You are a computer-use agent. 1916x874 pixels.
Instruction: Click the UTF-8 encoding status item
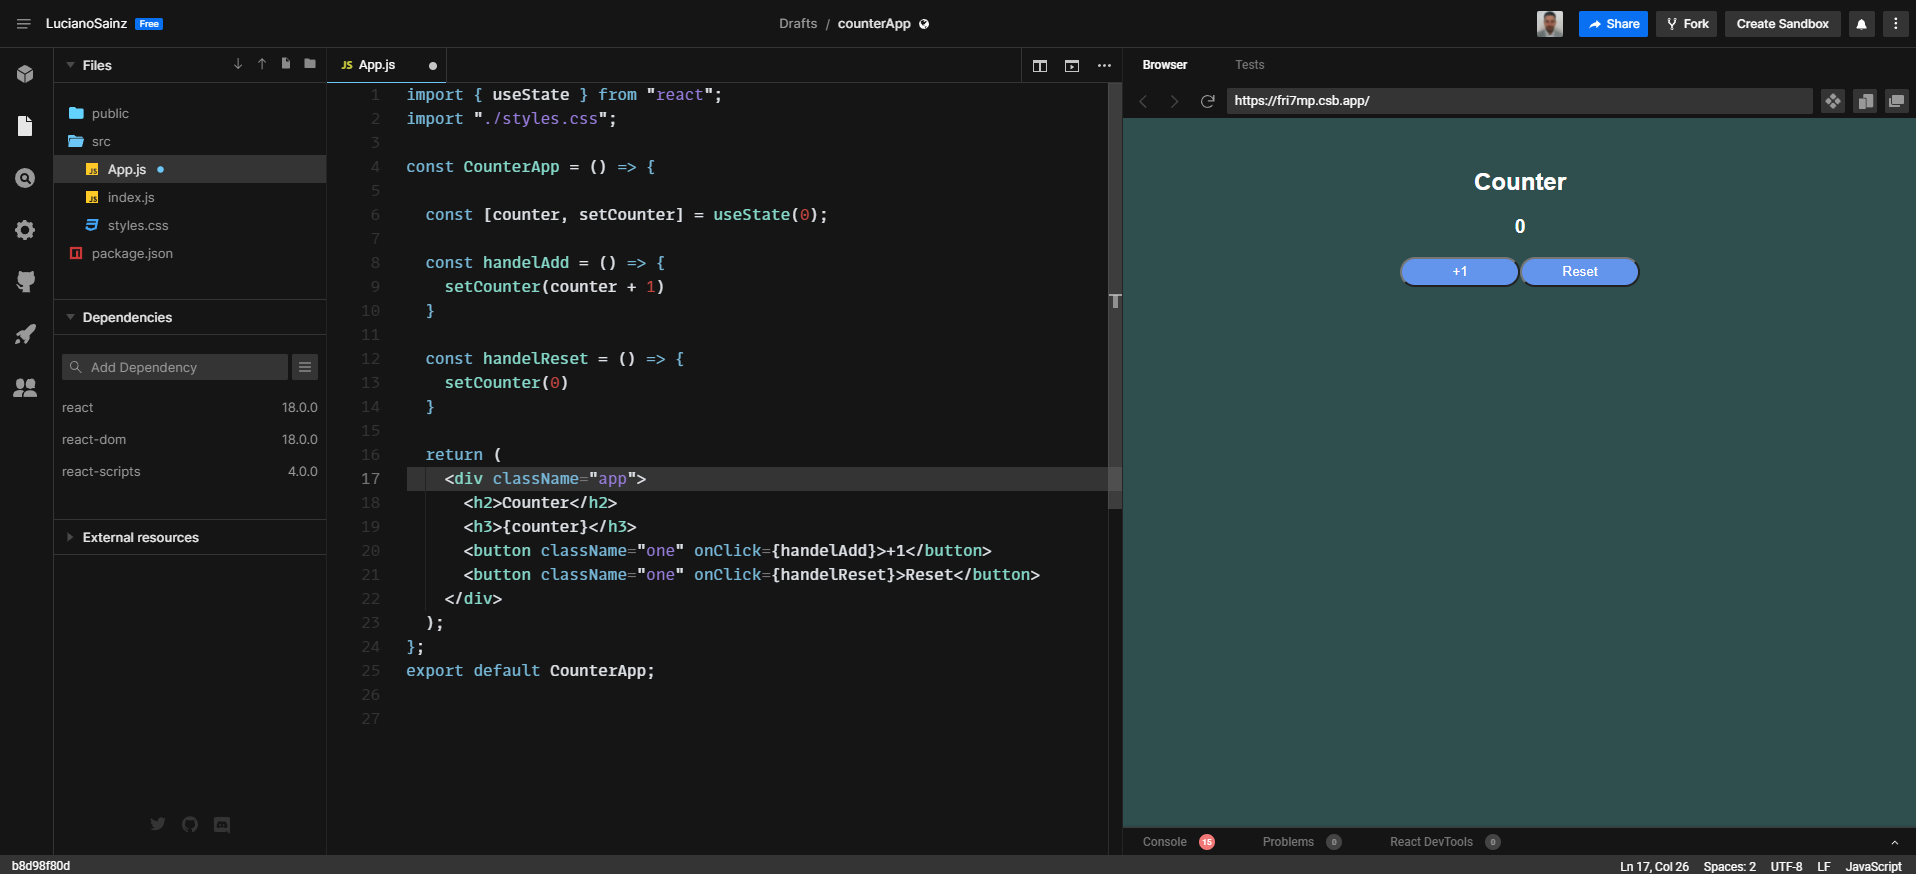coord(1787,866)
